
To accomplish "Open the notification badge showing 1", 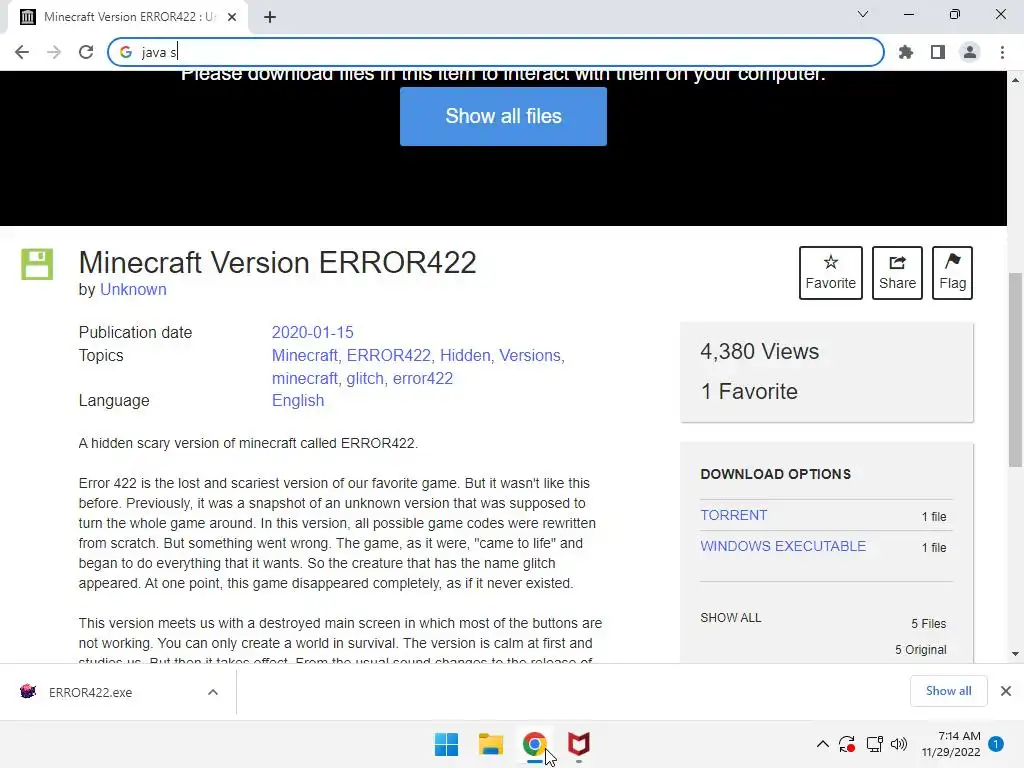I will pyautogui.click(x=995, y=744).
